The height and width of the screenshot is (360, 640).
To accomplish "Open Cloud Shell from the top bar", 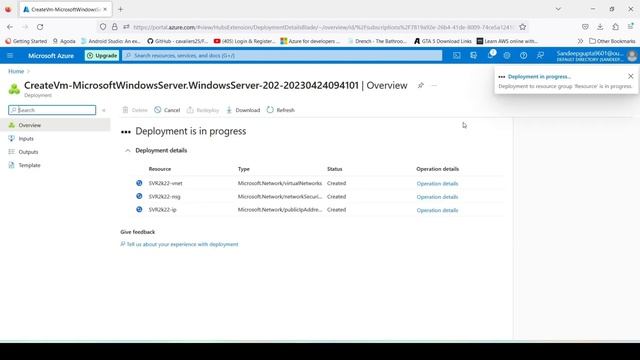I will pyautogui.click(x=457, y=56).
